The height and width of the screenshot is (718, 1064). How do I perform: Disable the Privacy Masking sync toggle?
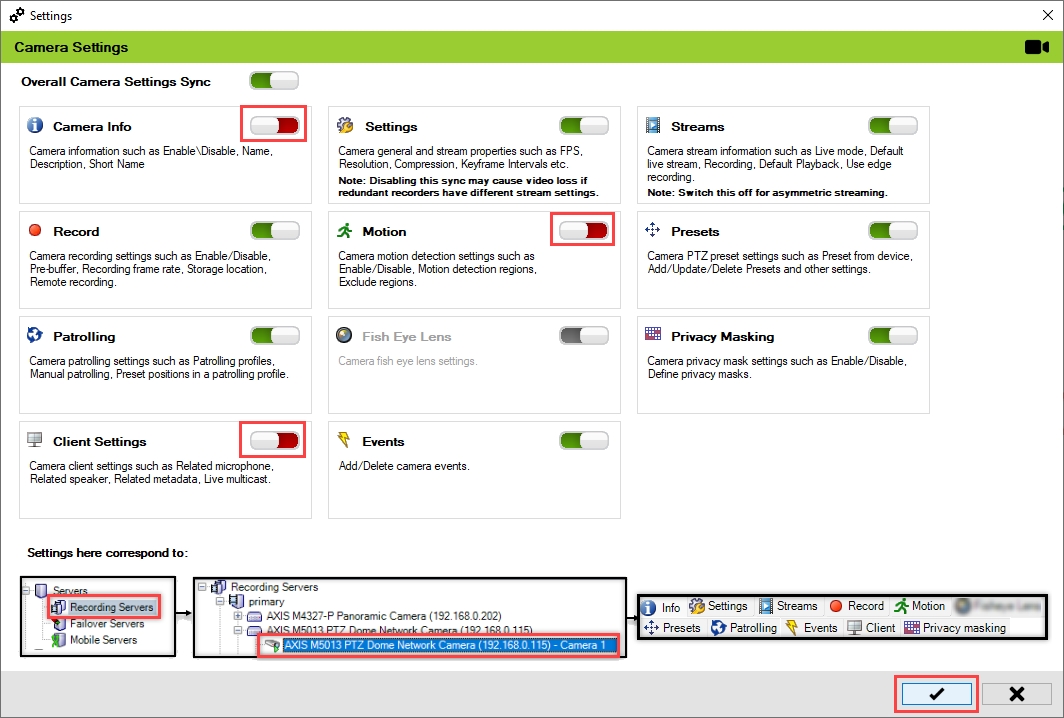(893, 336)
